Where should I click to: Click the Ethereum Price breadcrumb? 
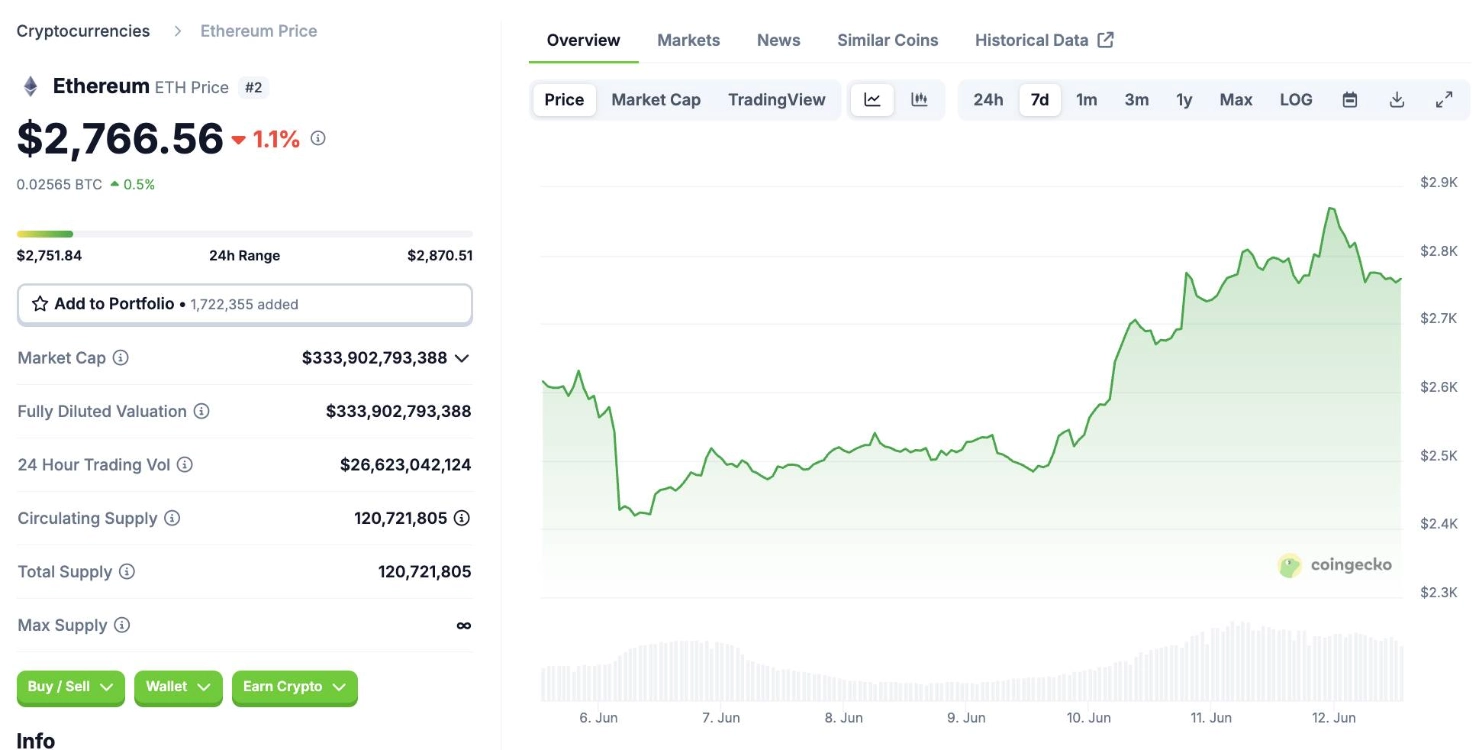click(x=259, y=31)
